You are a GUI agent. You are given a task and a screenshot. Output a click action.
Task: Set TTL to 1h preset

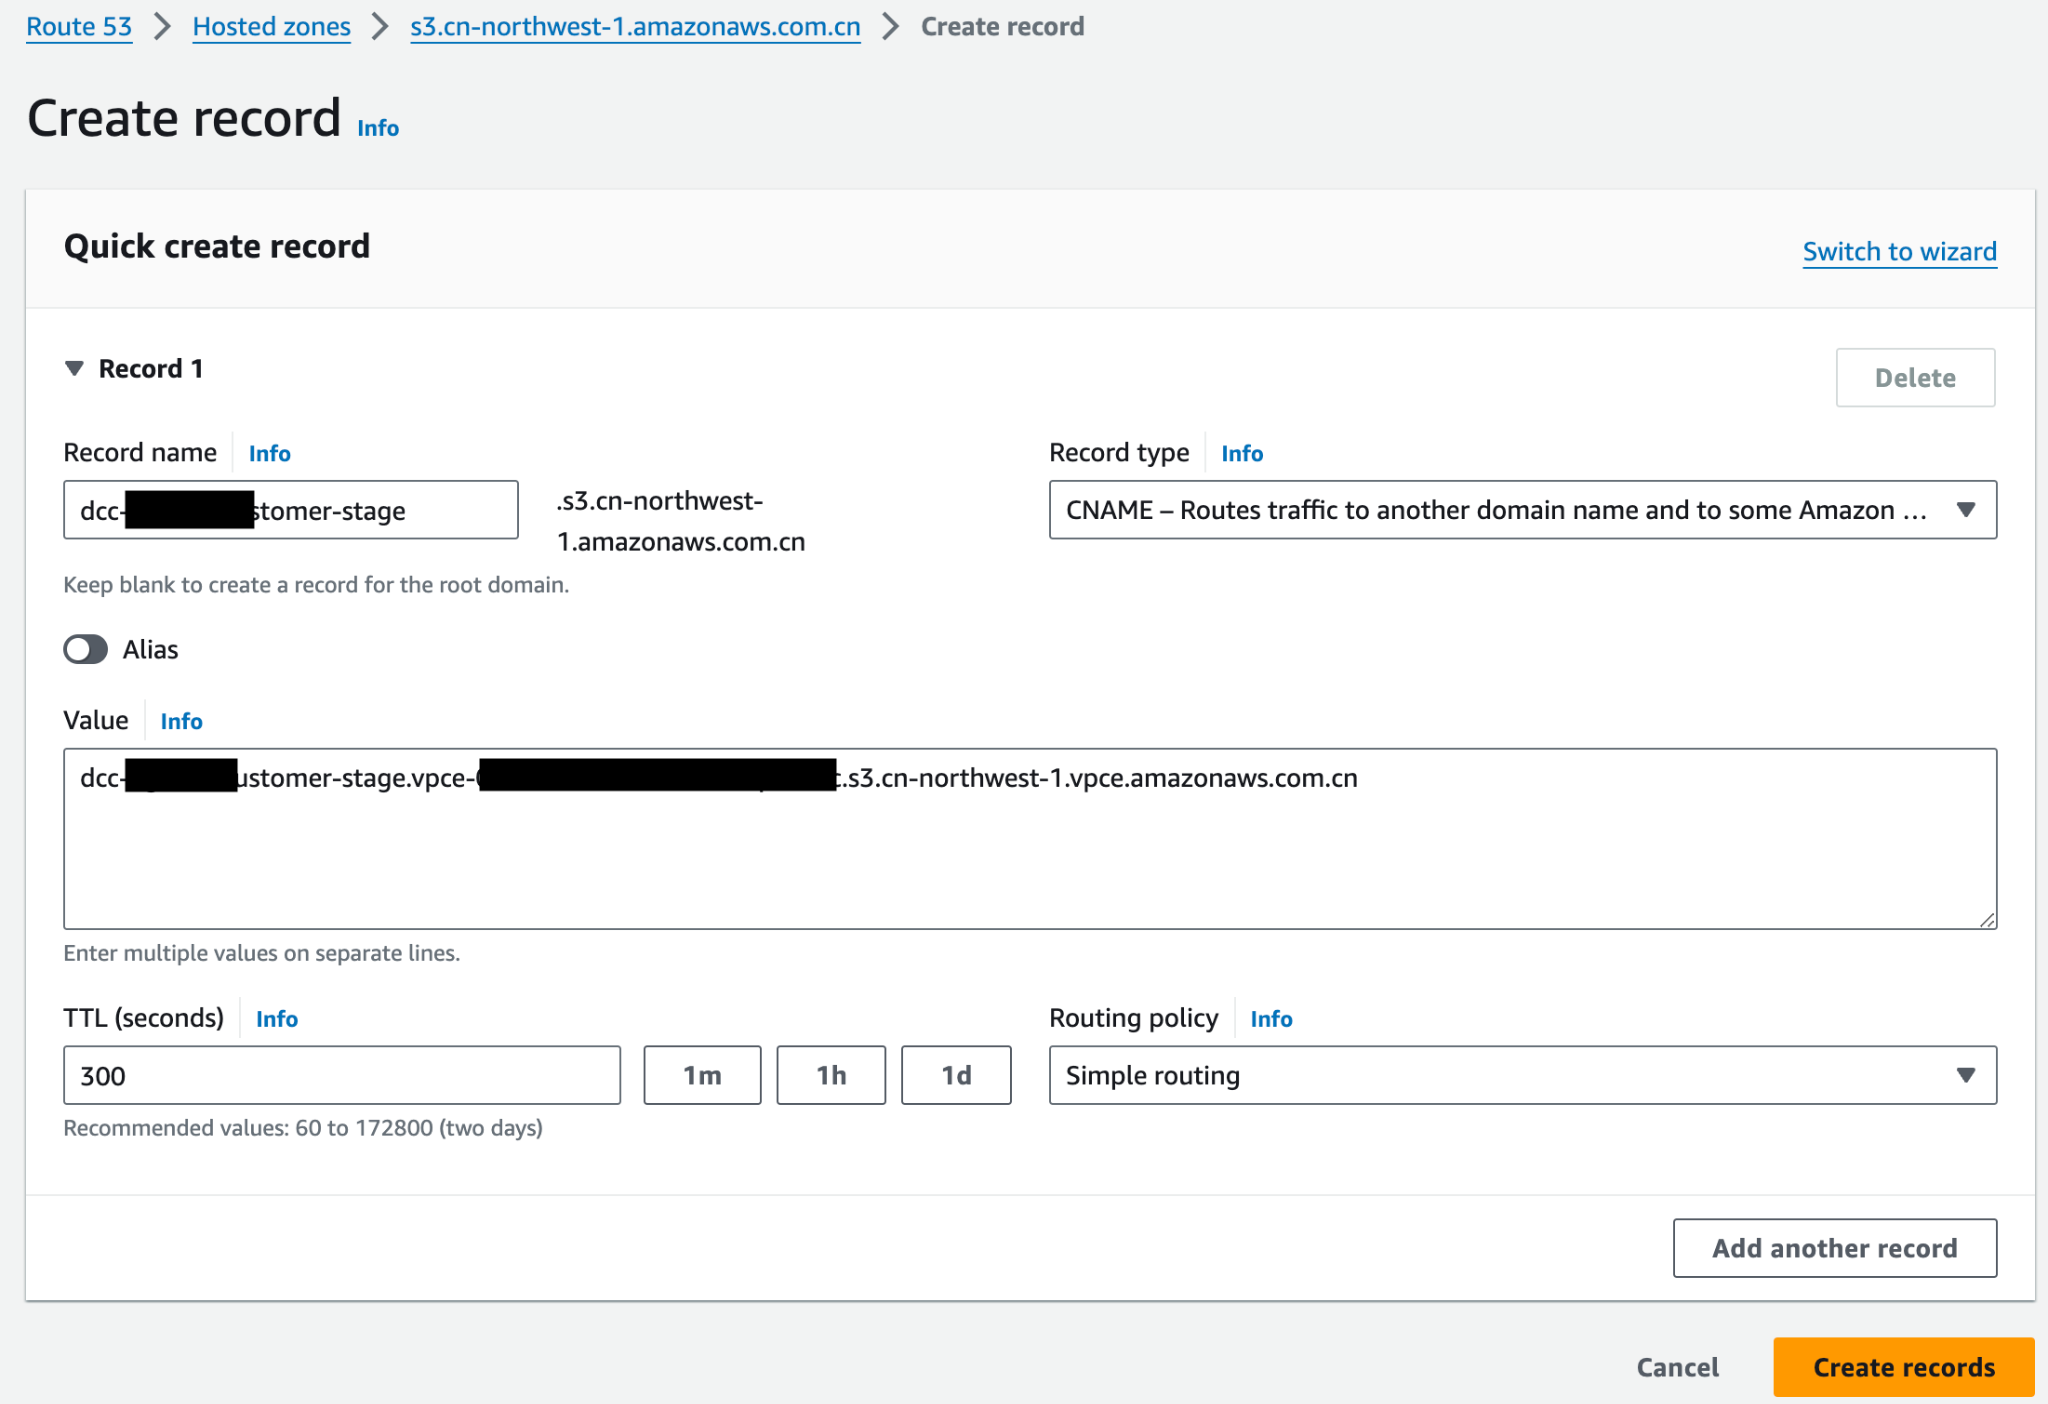tap(831, 1076)
